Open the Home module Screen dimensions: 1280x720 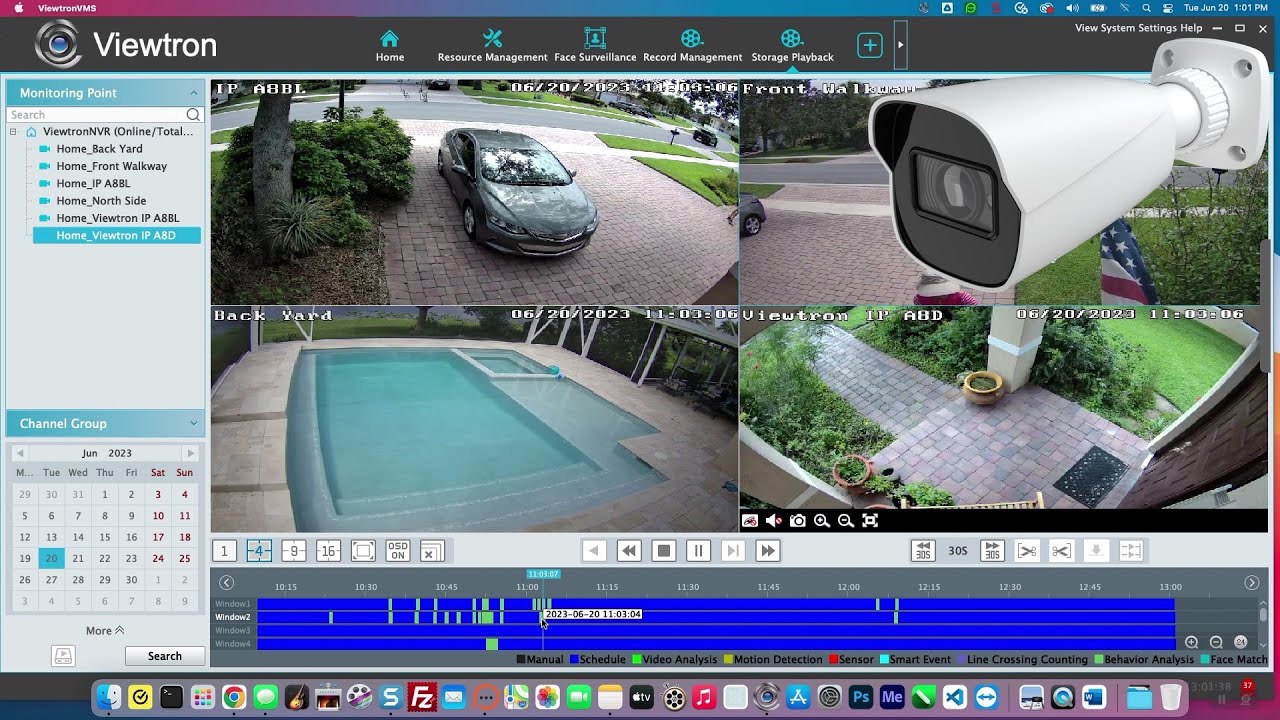390,46
